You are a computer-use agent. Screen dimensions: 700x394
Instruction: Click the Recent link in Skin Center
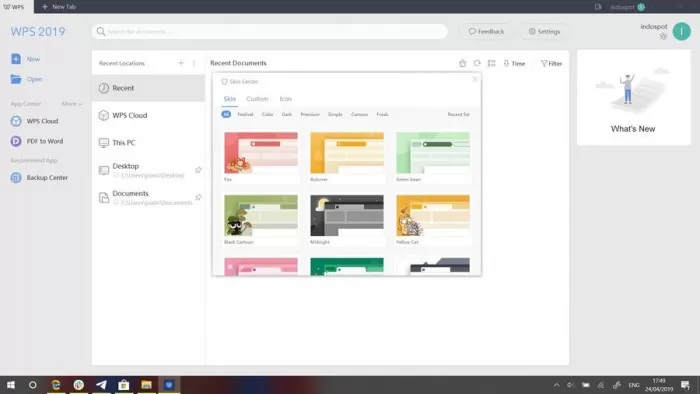(x=458, y=114)
